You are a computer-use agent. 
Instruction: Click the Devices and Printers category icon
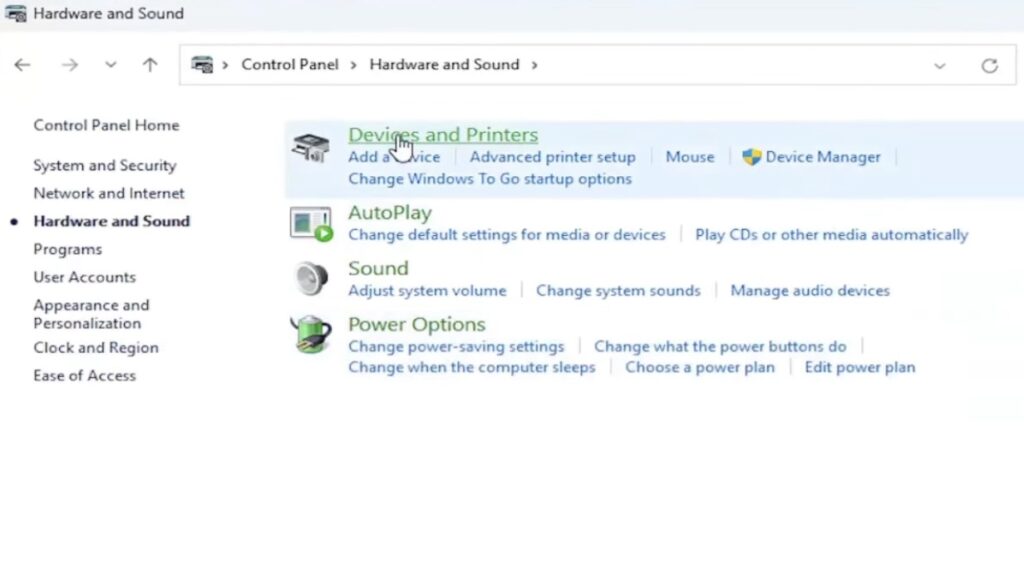pos(310,148)
